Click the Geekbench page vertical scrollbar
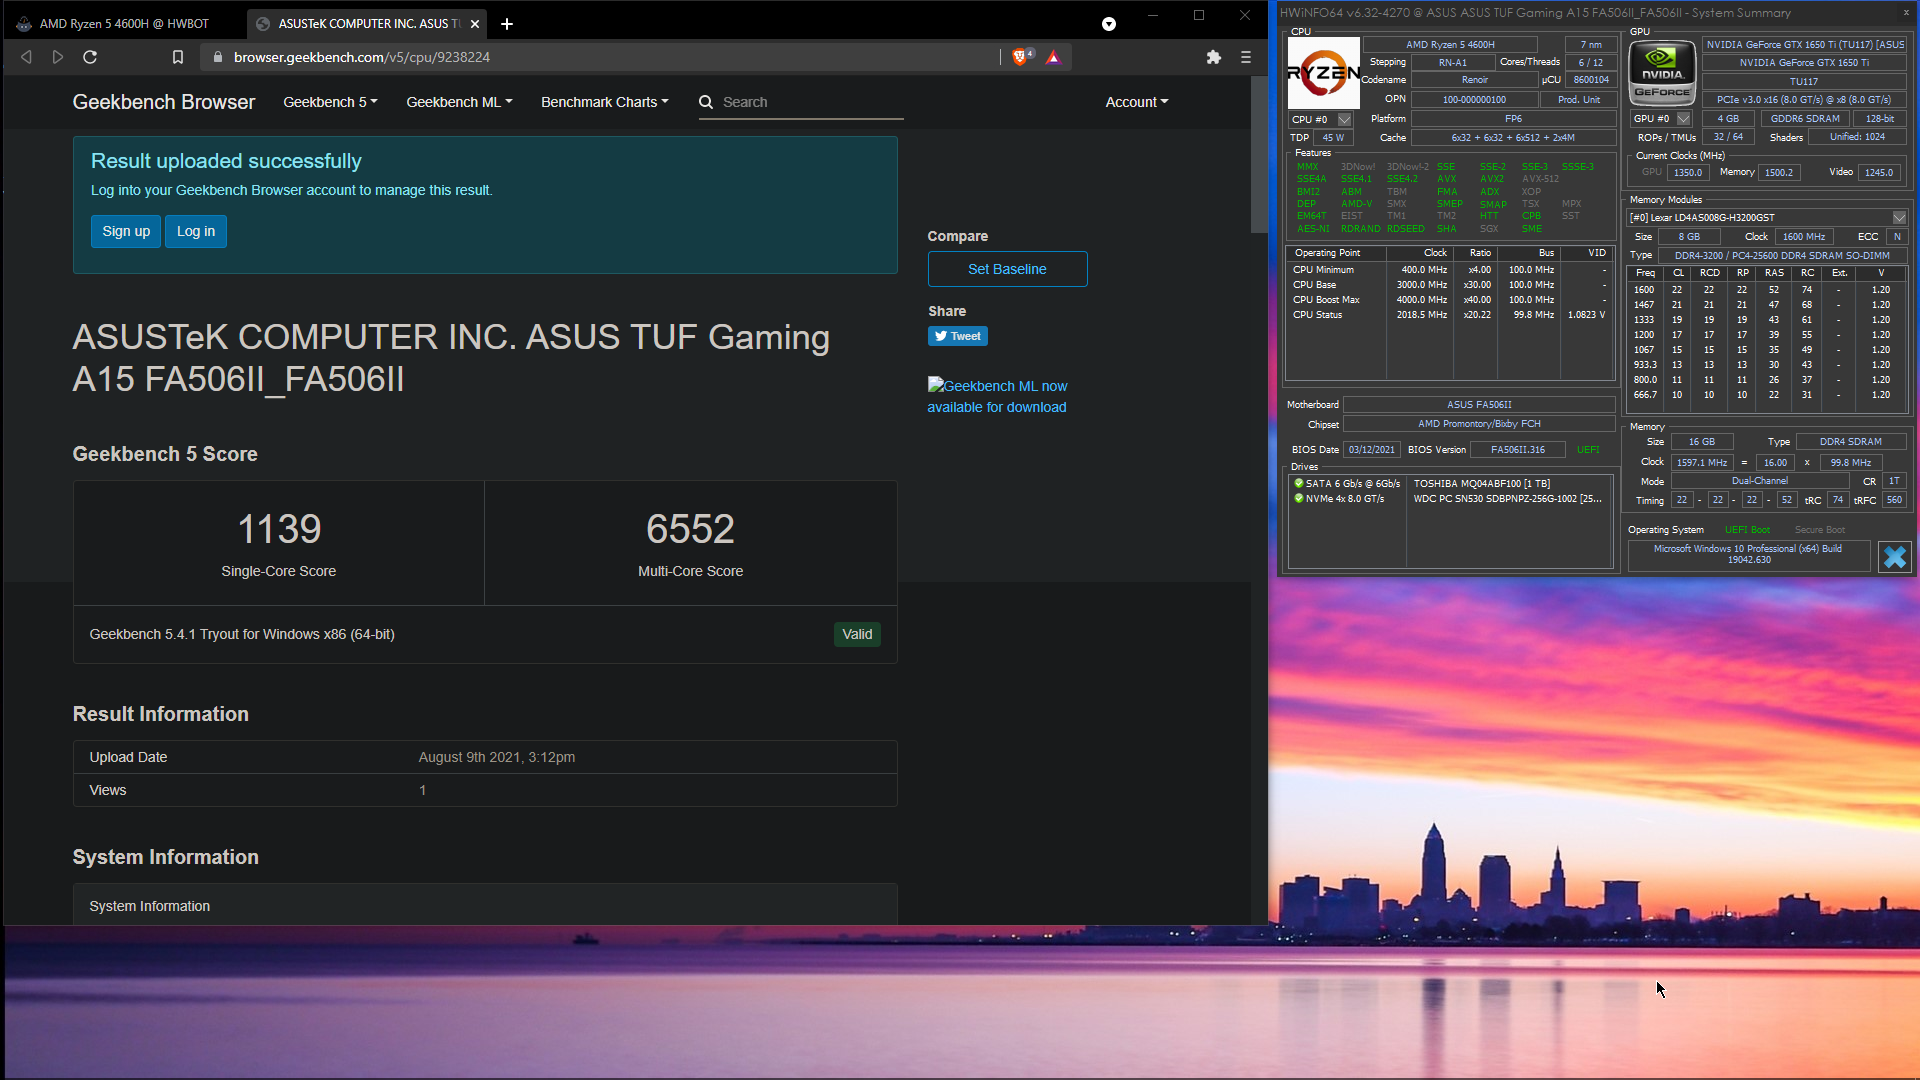 pyautogui.click(x=1259, y=155)
